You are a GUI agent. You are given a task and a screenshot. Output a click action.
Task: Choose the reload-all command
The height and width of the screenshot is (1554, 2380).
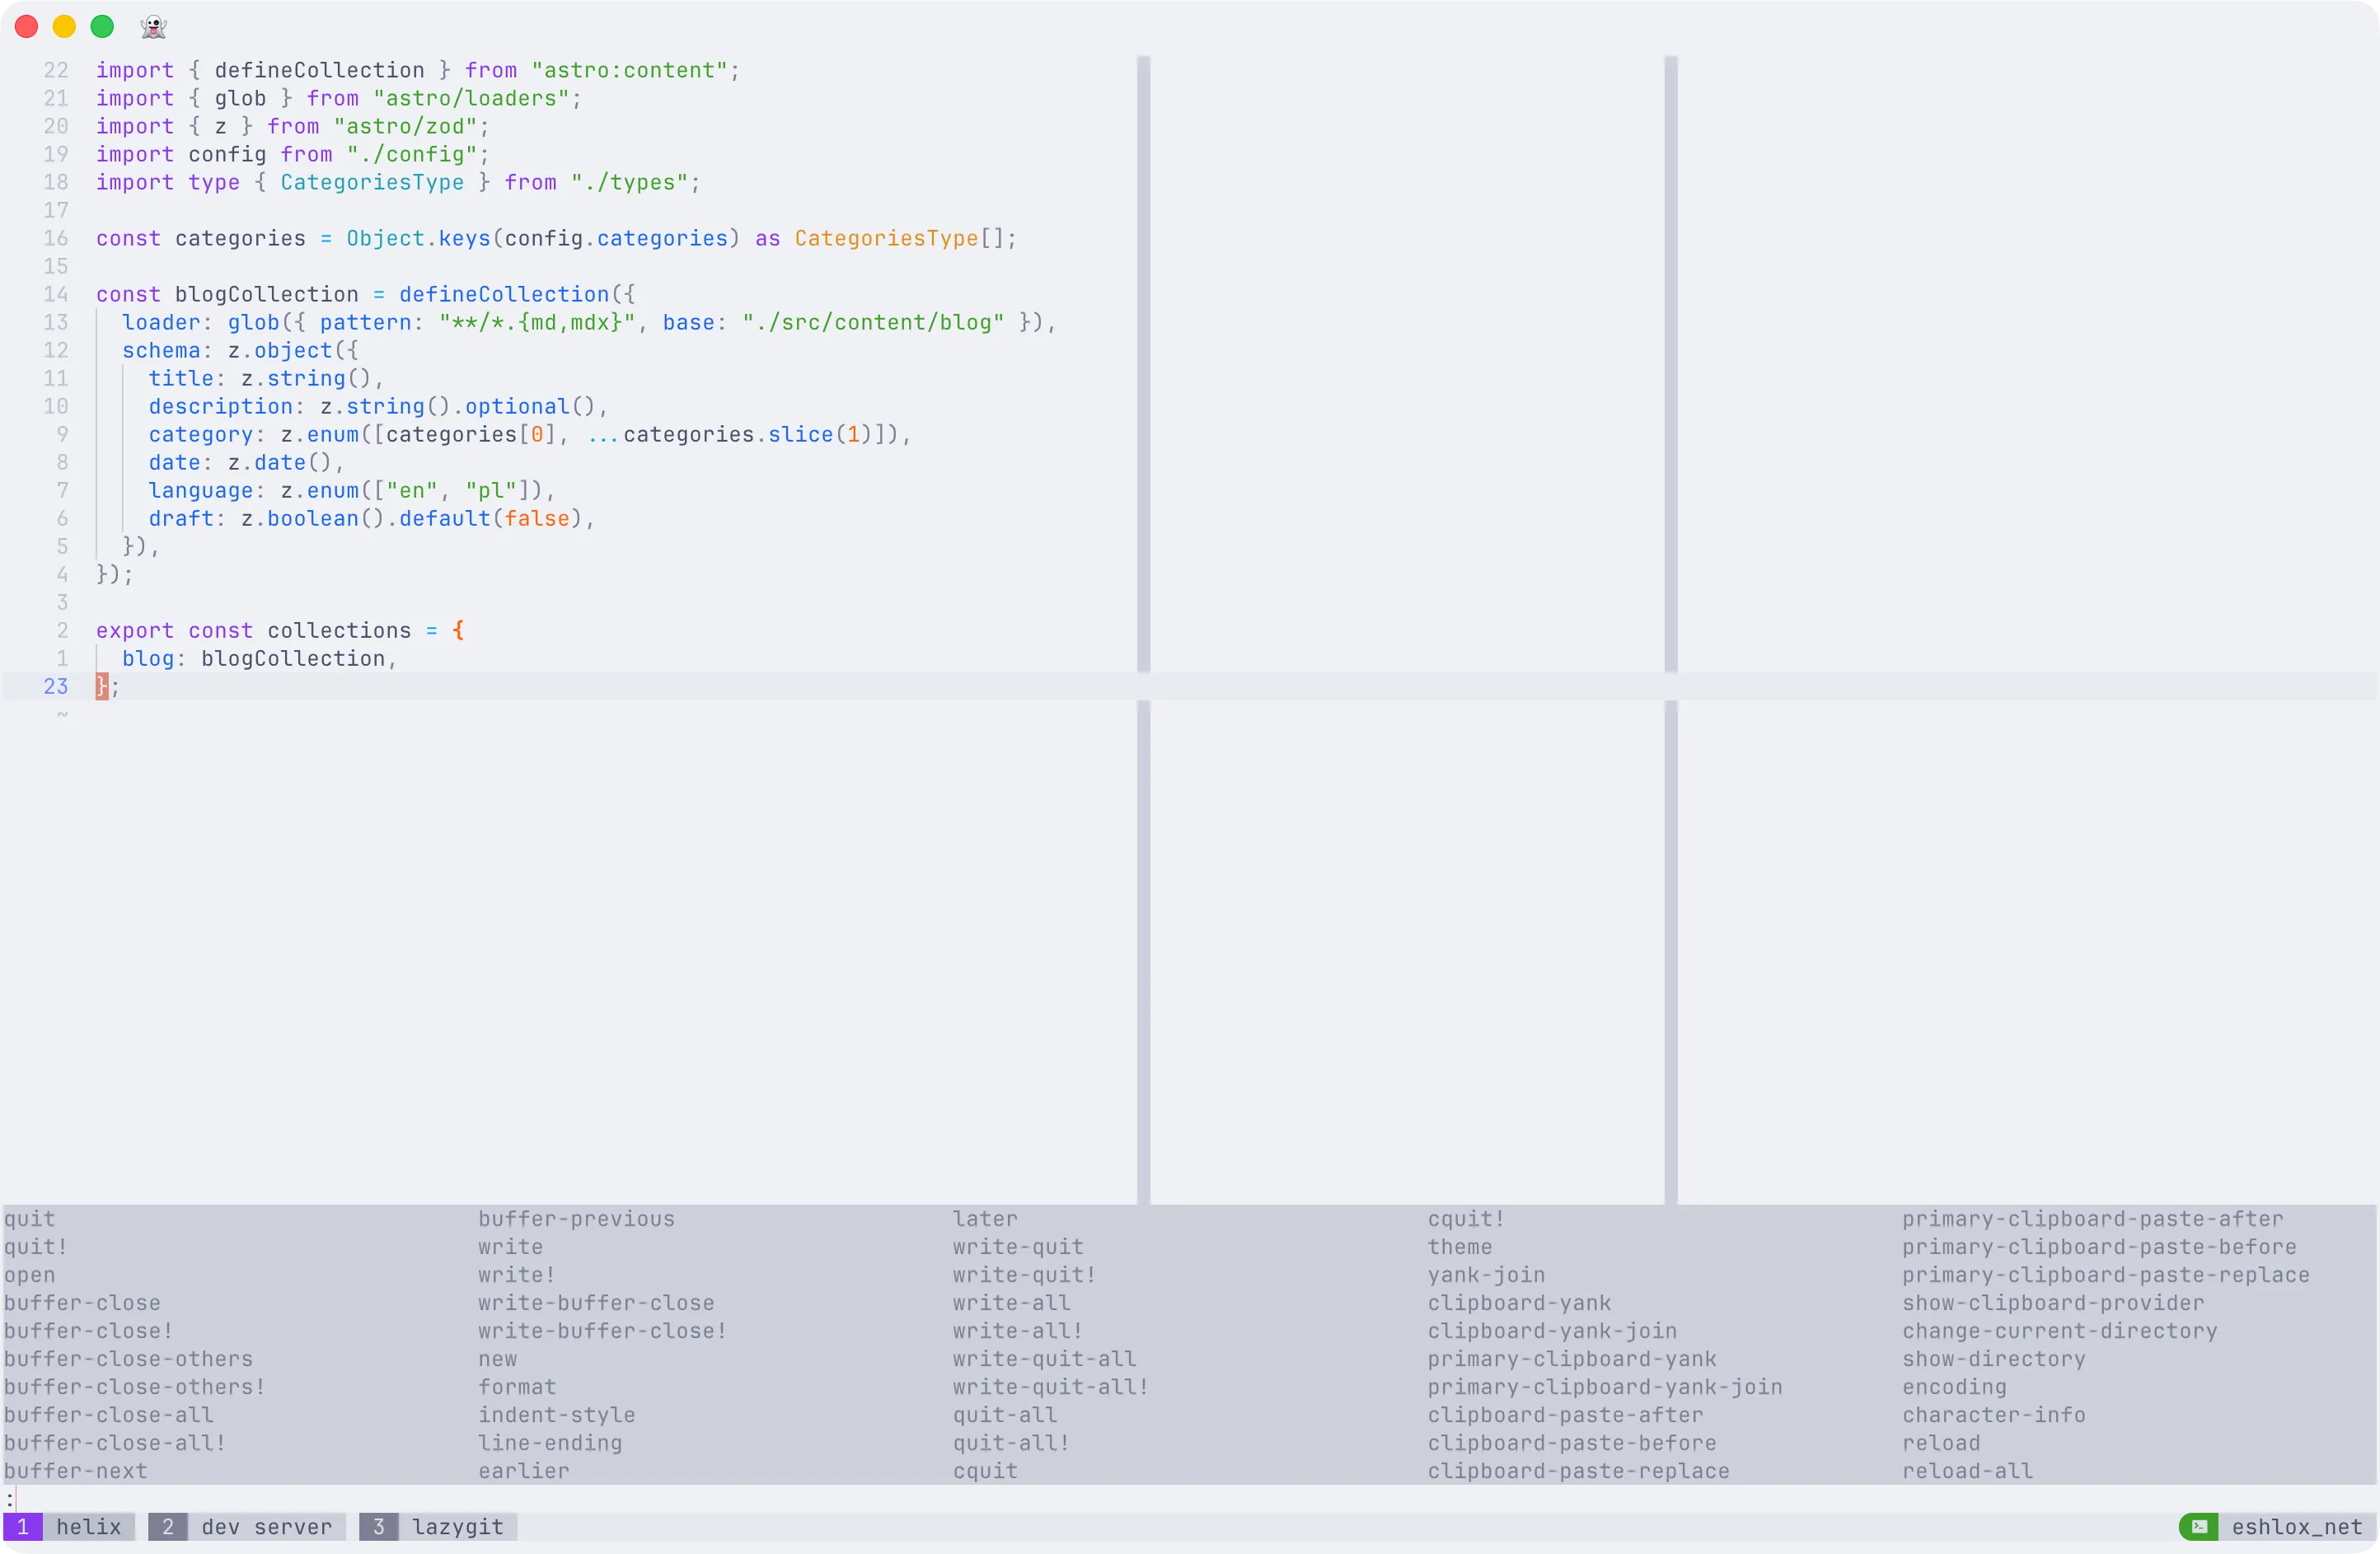1966,1471
